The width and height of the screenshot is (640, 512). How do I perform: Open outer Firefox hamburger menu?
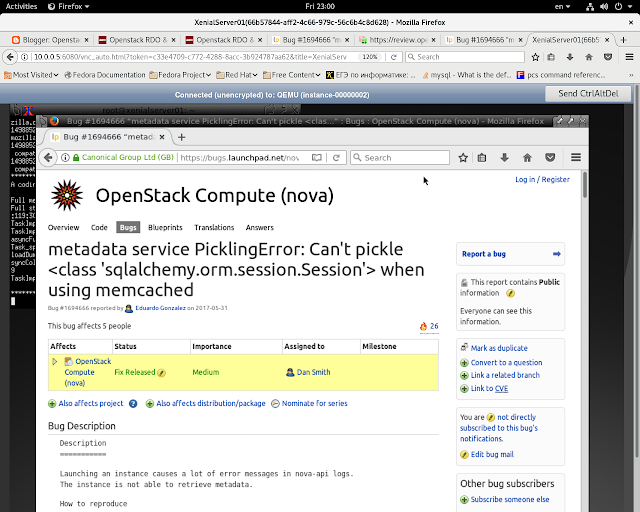(x=629, y=57)
